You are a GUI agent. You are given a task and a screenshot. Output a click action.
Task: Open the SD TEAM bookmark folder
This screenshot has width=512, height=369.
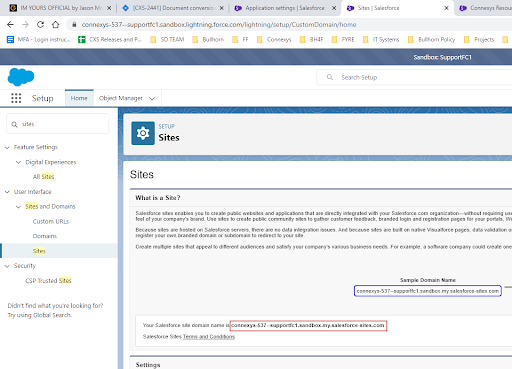(167, 39)
